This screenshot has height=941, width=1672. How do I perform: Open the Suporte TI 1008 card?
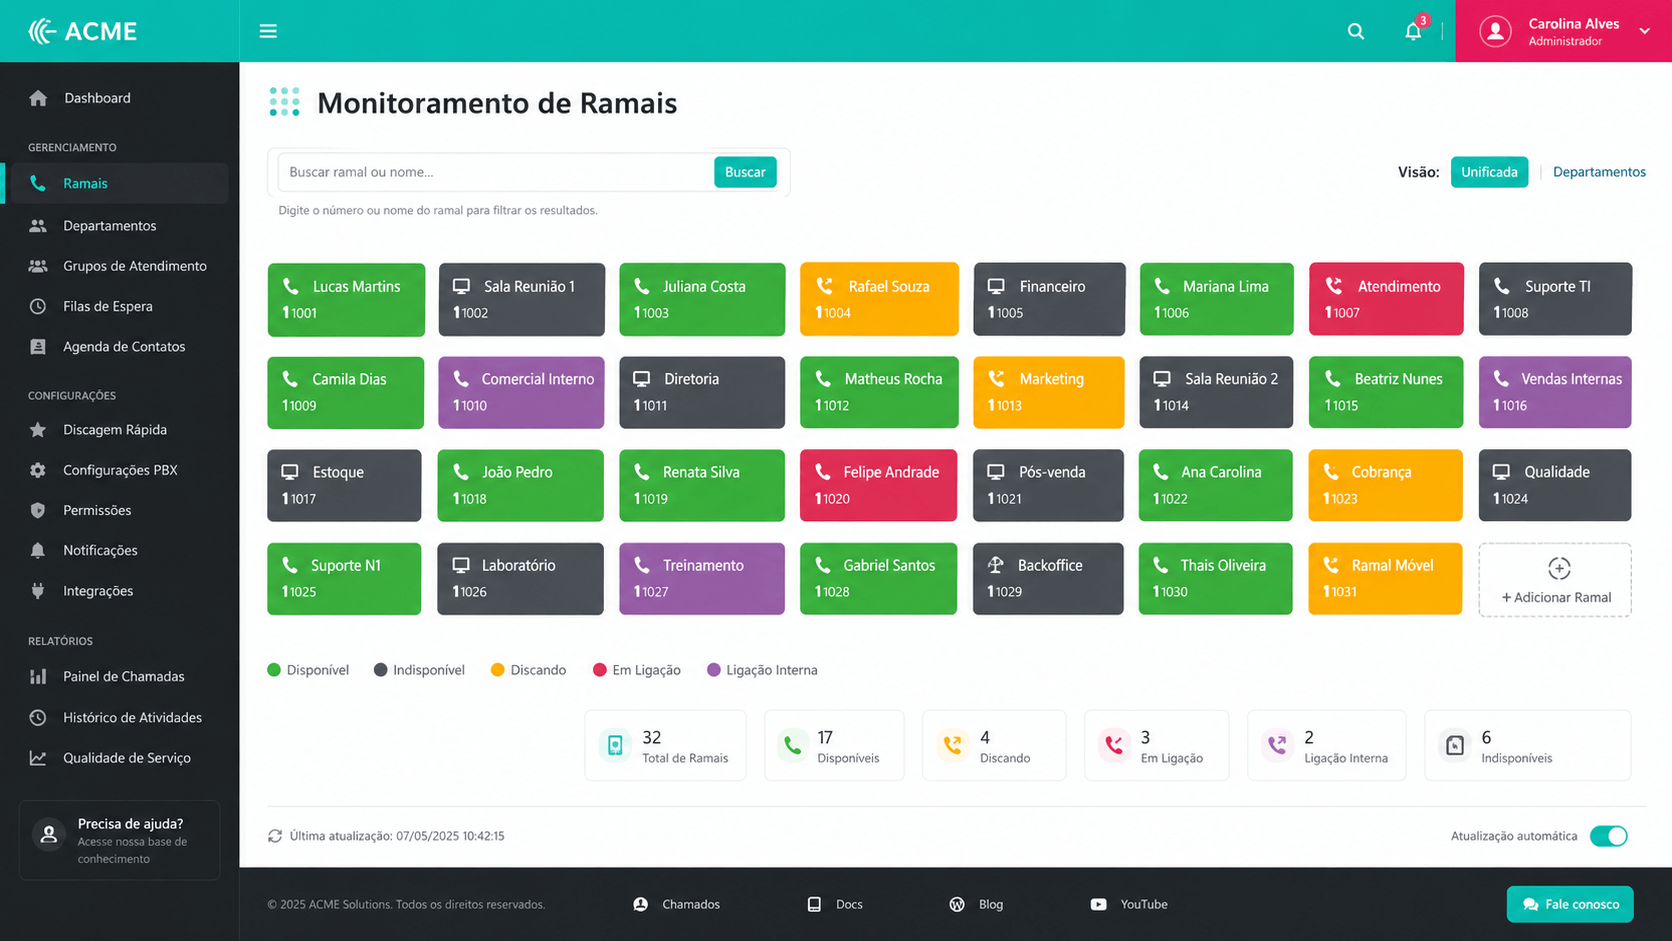click(x=1555, y=299)
